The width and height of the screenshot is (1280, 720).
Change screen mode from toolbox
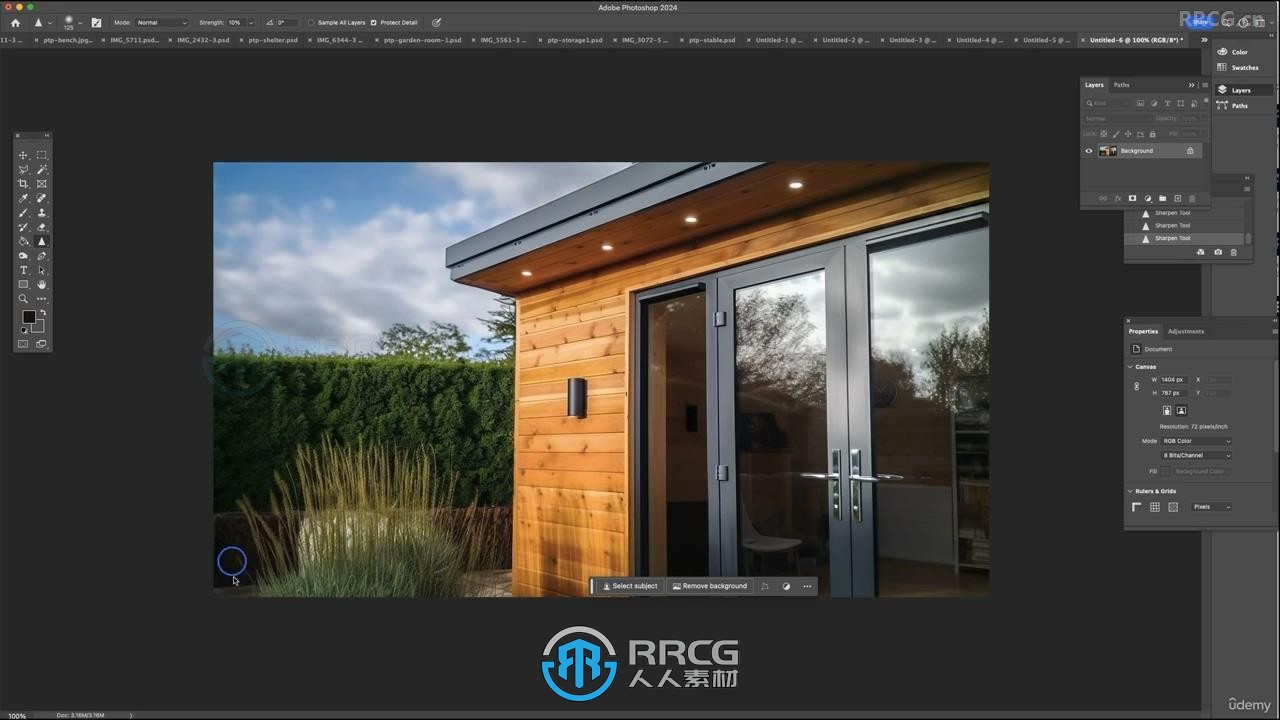[41, 344]
